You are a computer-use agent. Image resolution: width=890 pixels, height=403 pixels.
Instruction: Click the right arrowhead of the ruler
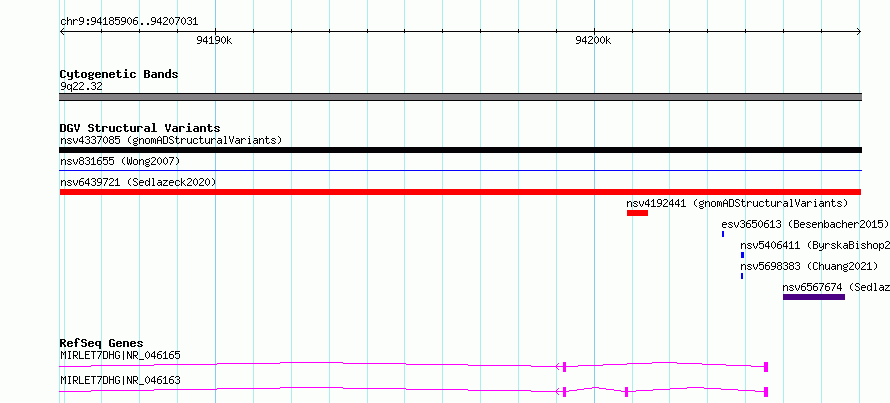[858, 32]
